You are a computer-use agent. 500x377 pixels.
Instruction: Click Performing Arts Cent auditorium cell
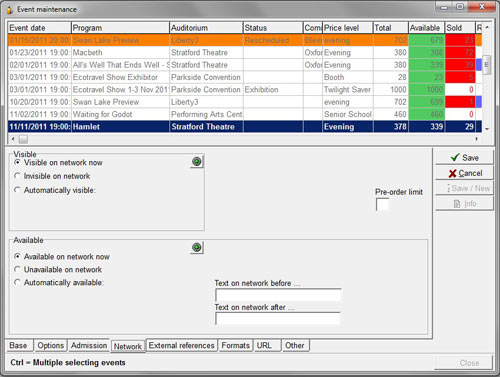tap(206, 114)
